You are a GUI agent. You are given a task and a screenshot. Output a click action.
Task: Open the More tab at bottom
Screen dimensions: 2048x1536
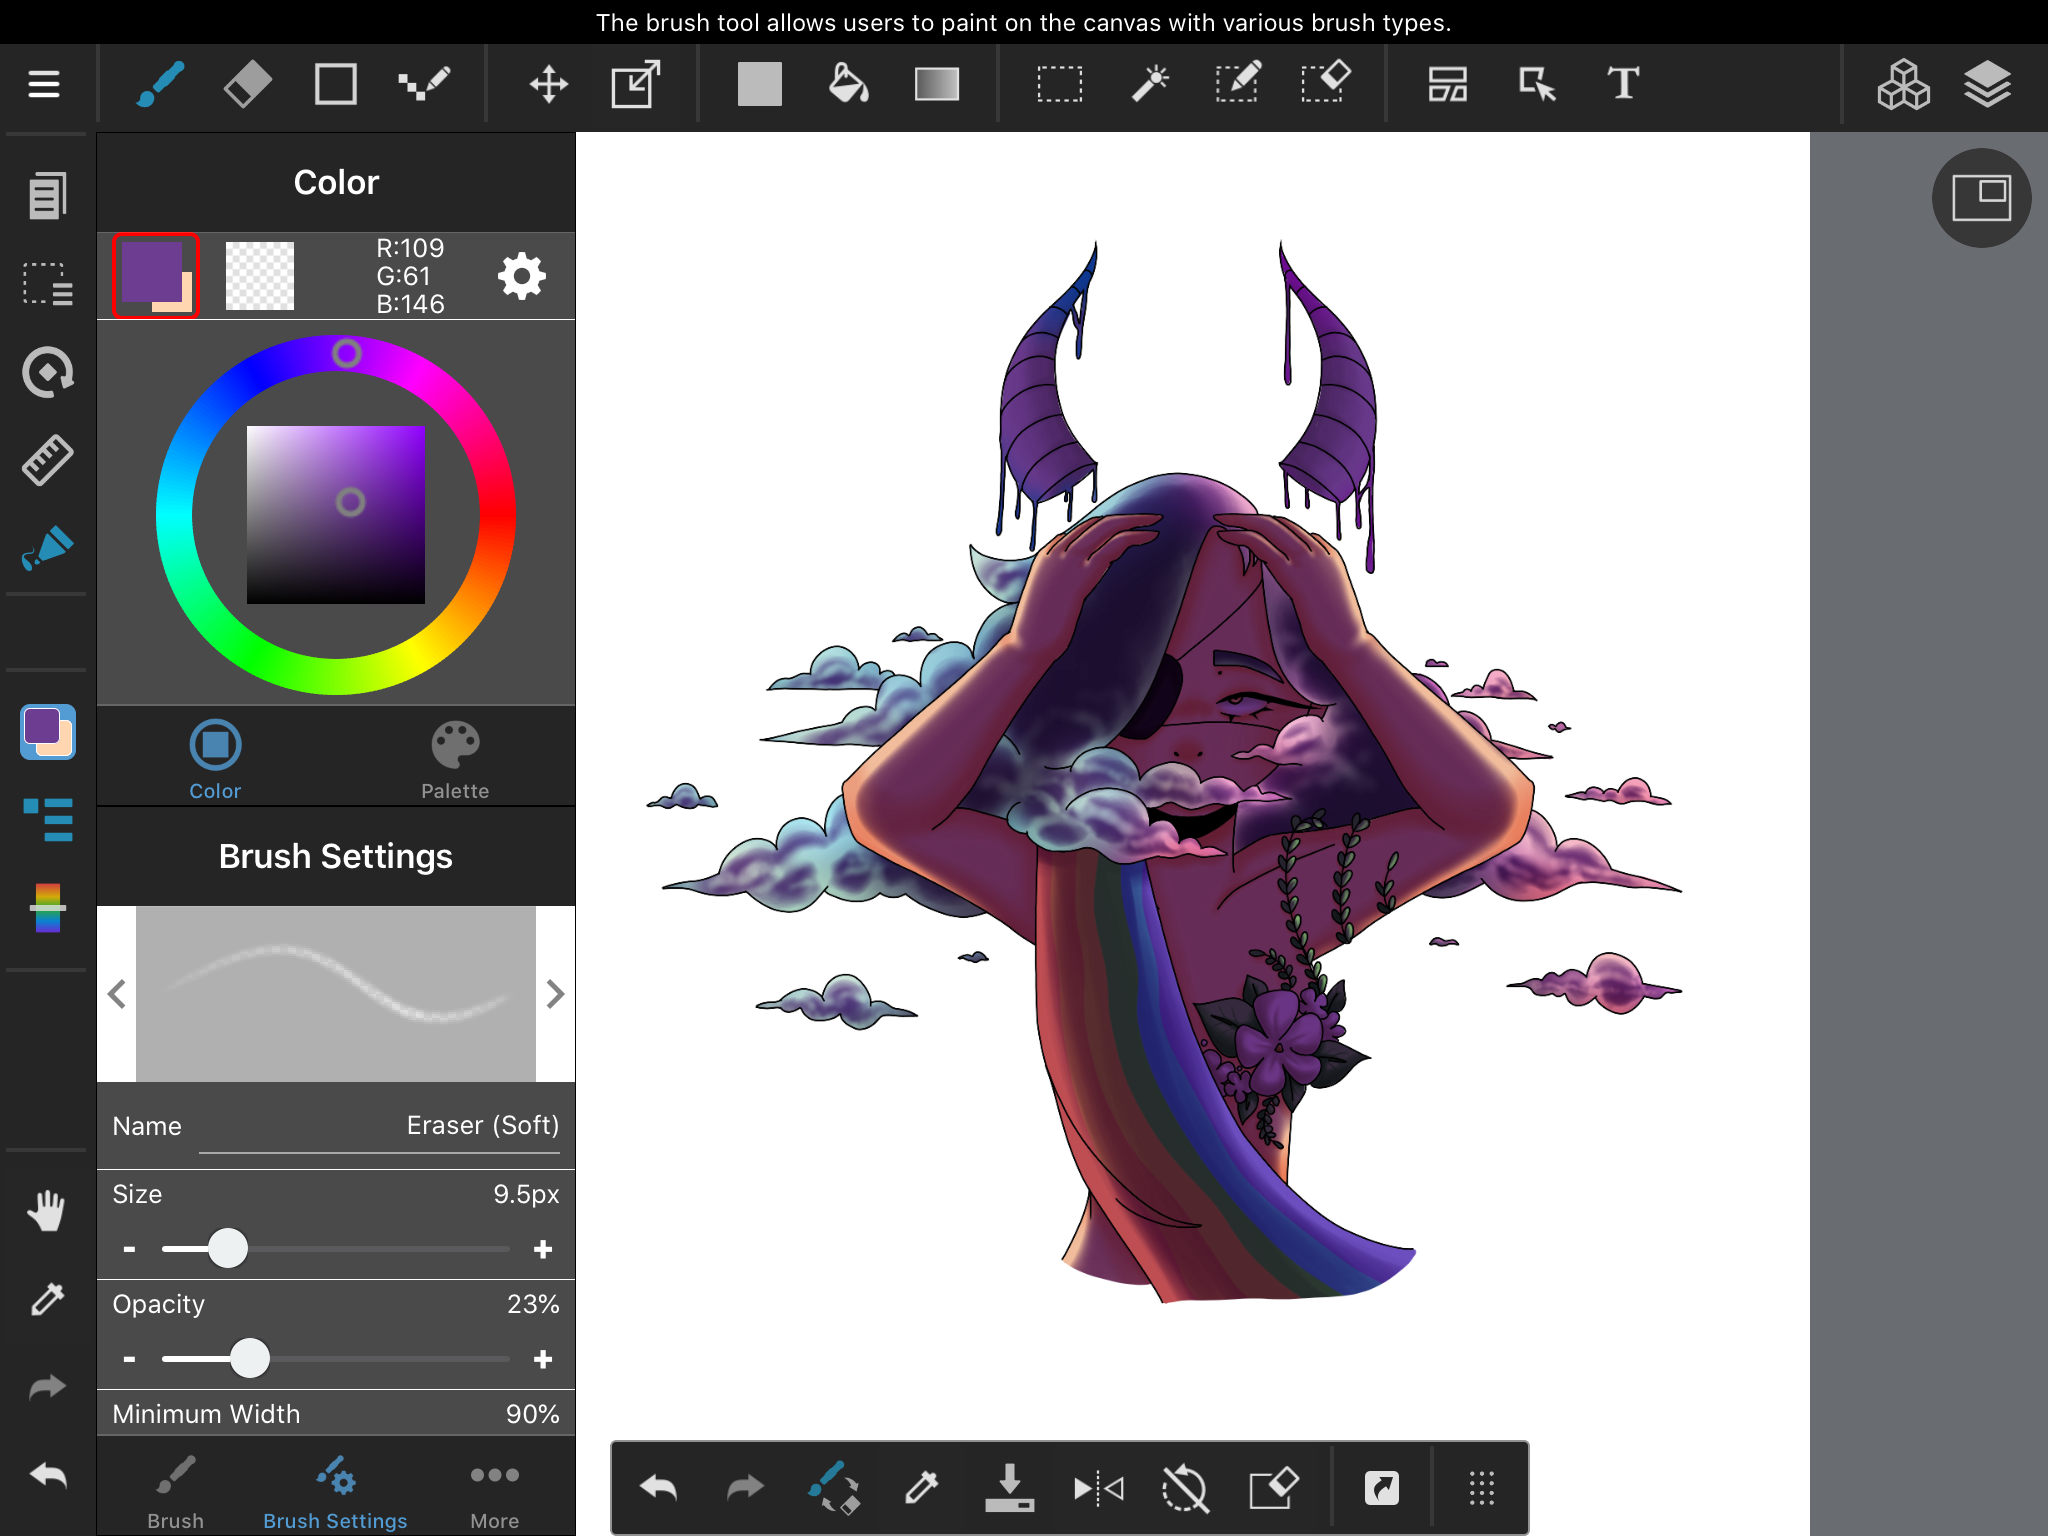(495, 1492)
